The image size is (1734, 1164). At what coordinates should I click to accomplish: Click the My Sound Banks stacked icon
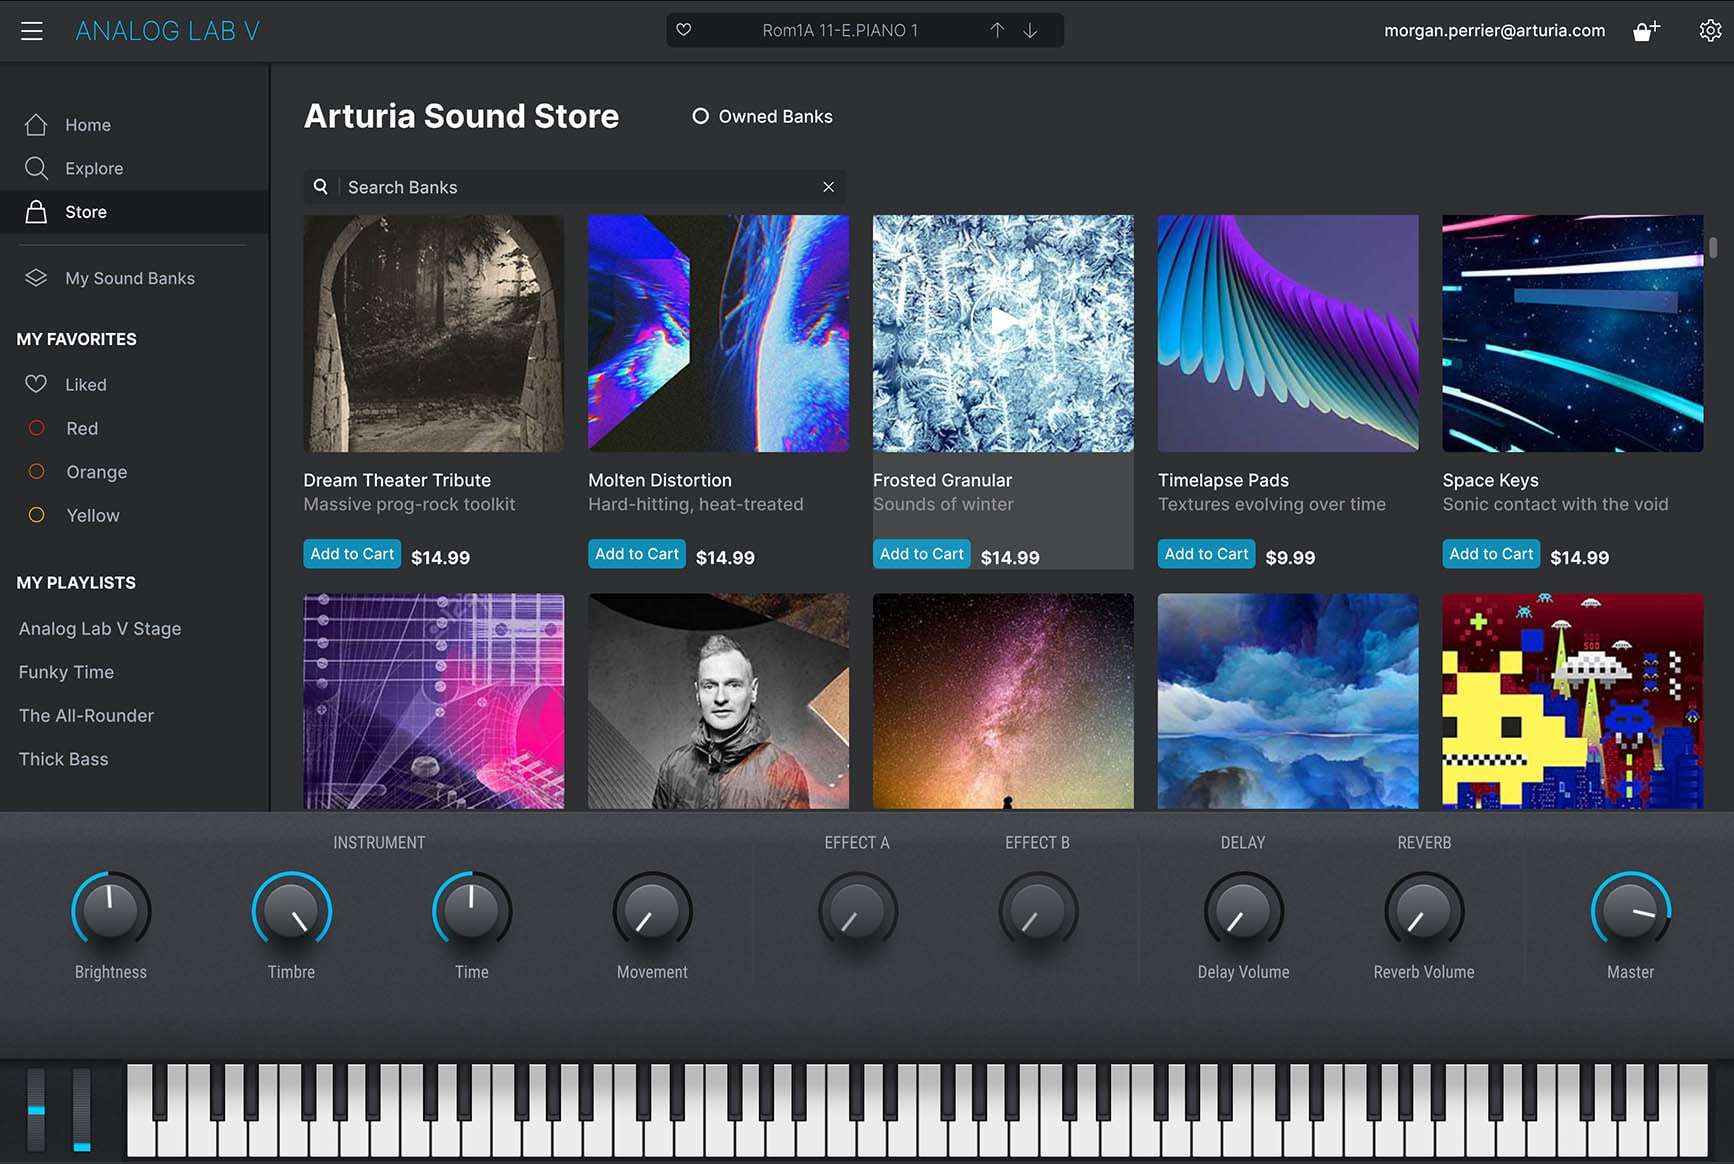pos(36,277)
